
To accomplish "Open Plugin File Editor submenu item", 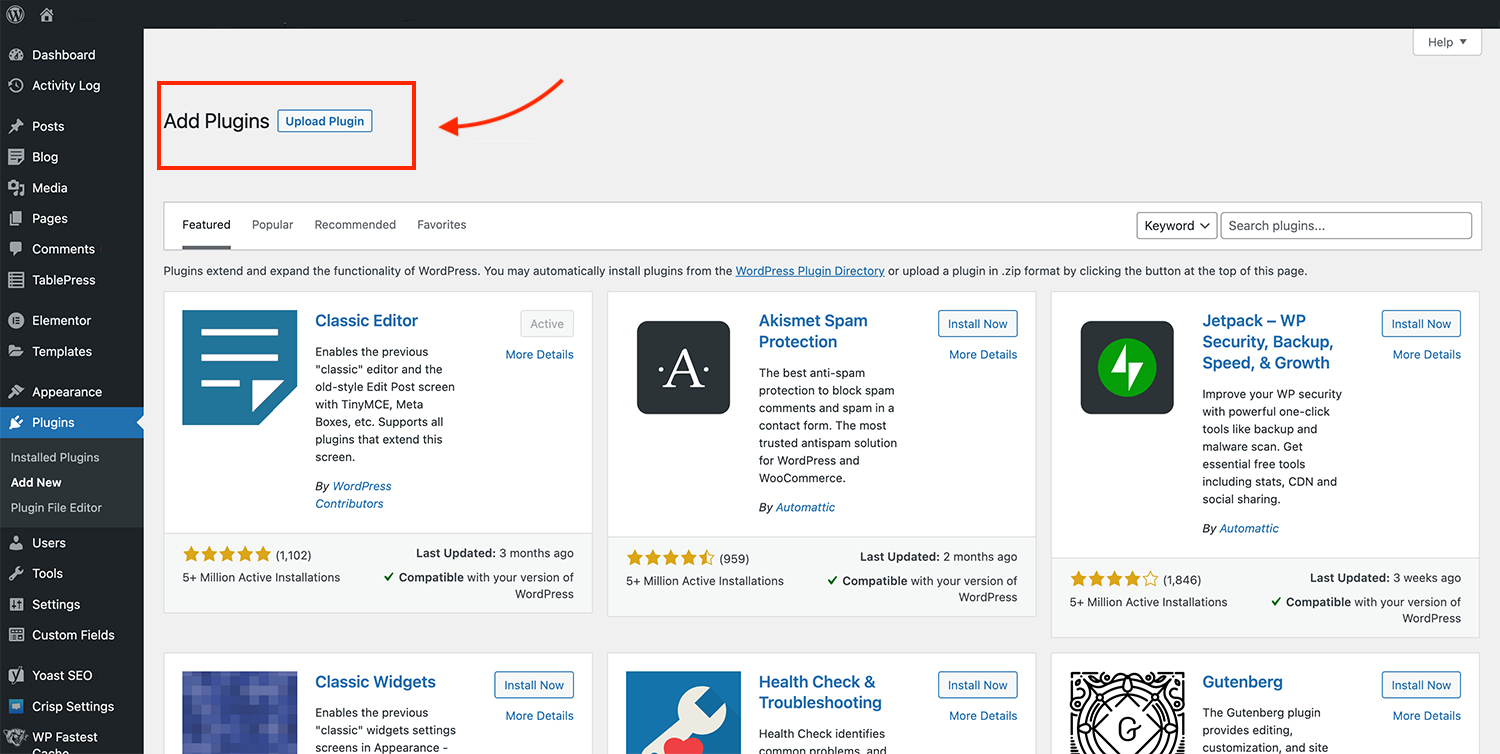I will [56, 508].
